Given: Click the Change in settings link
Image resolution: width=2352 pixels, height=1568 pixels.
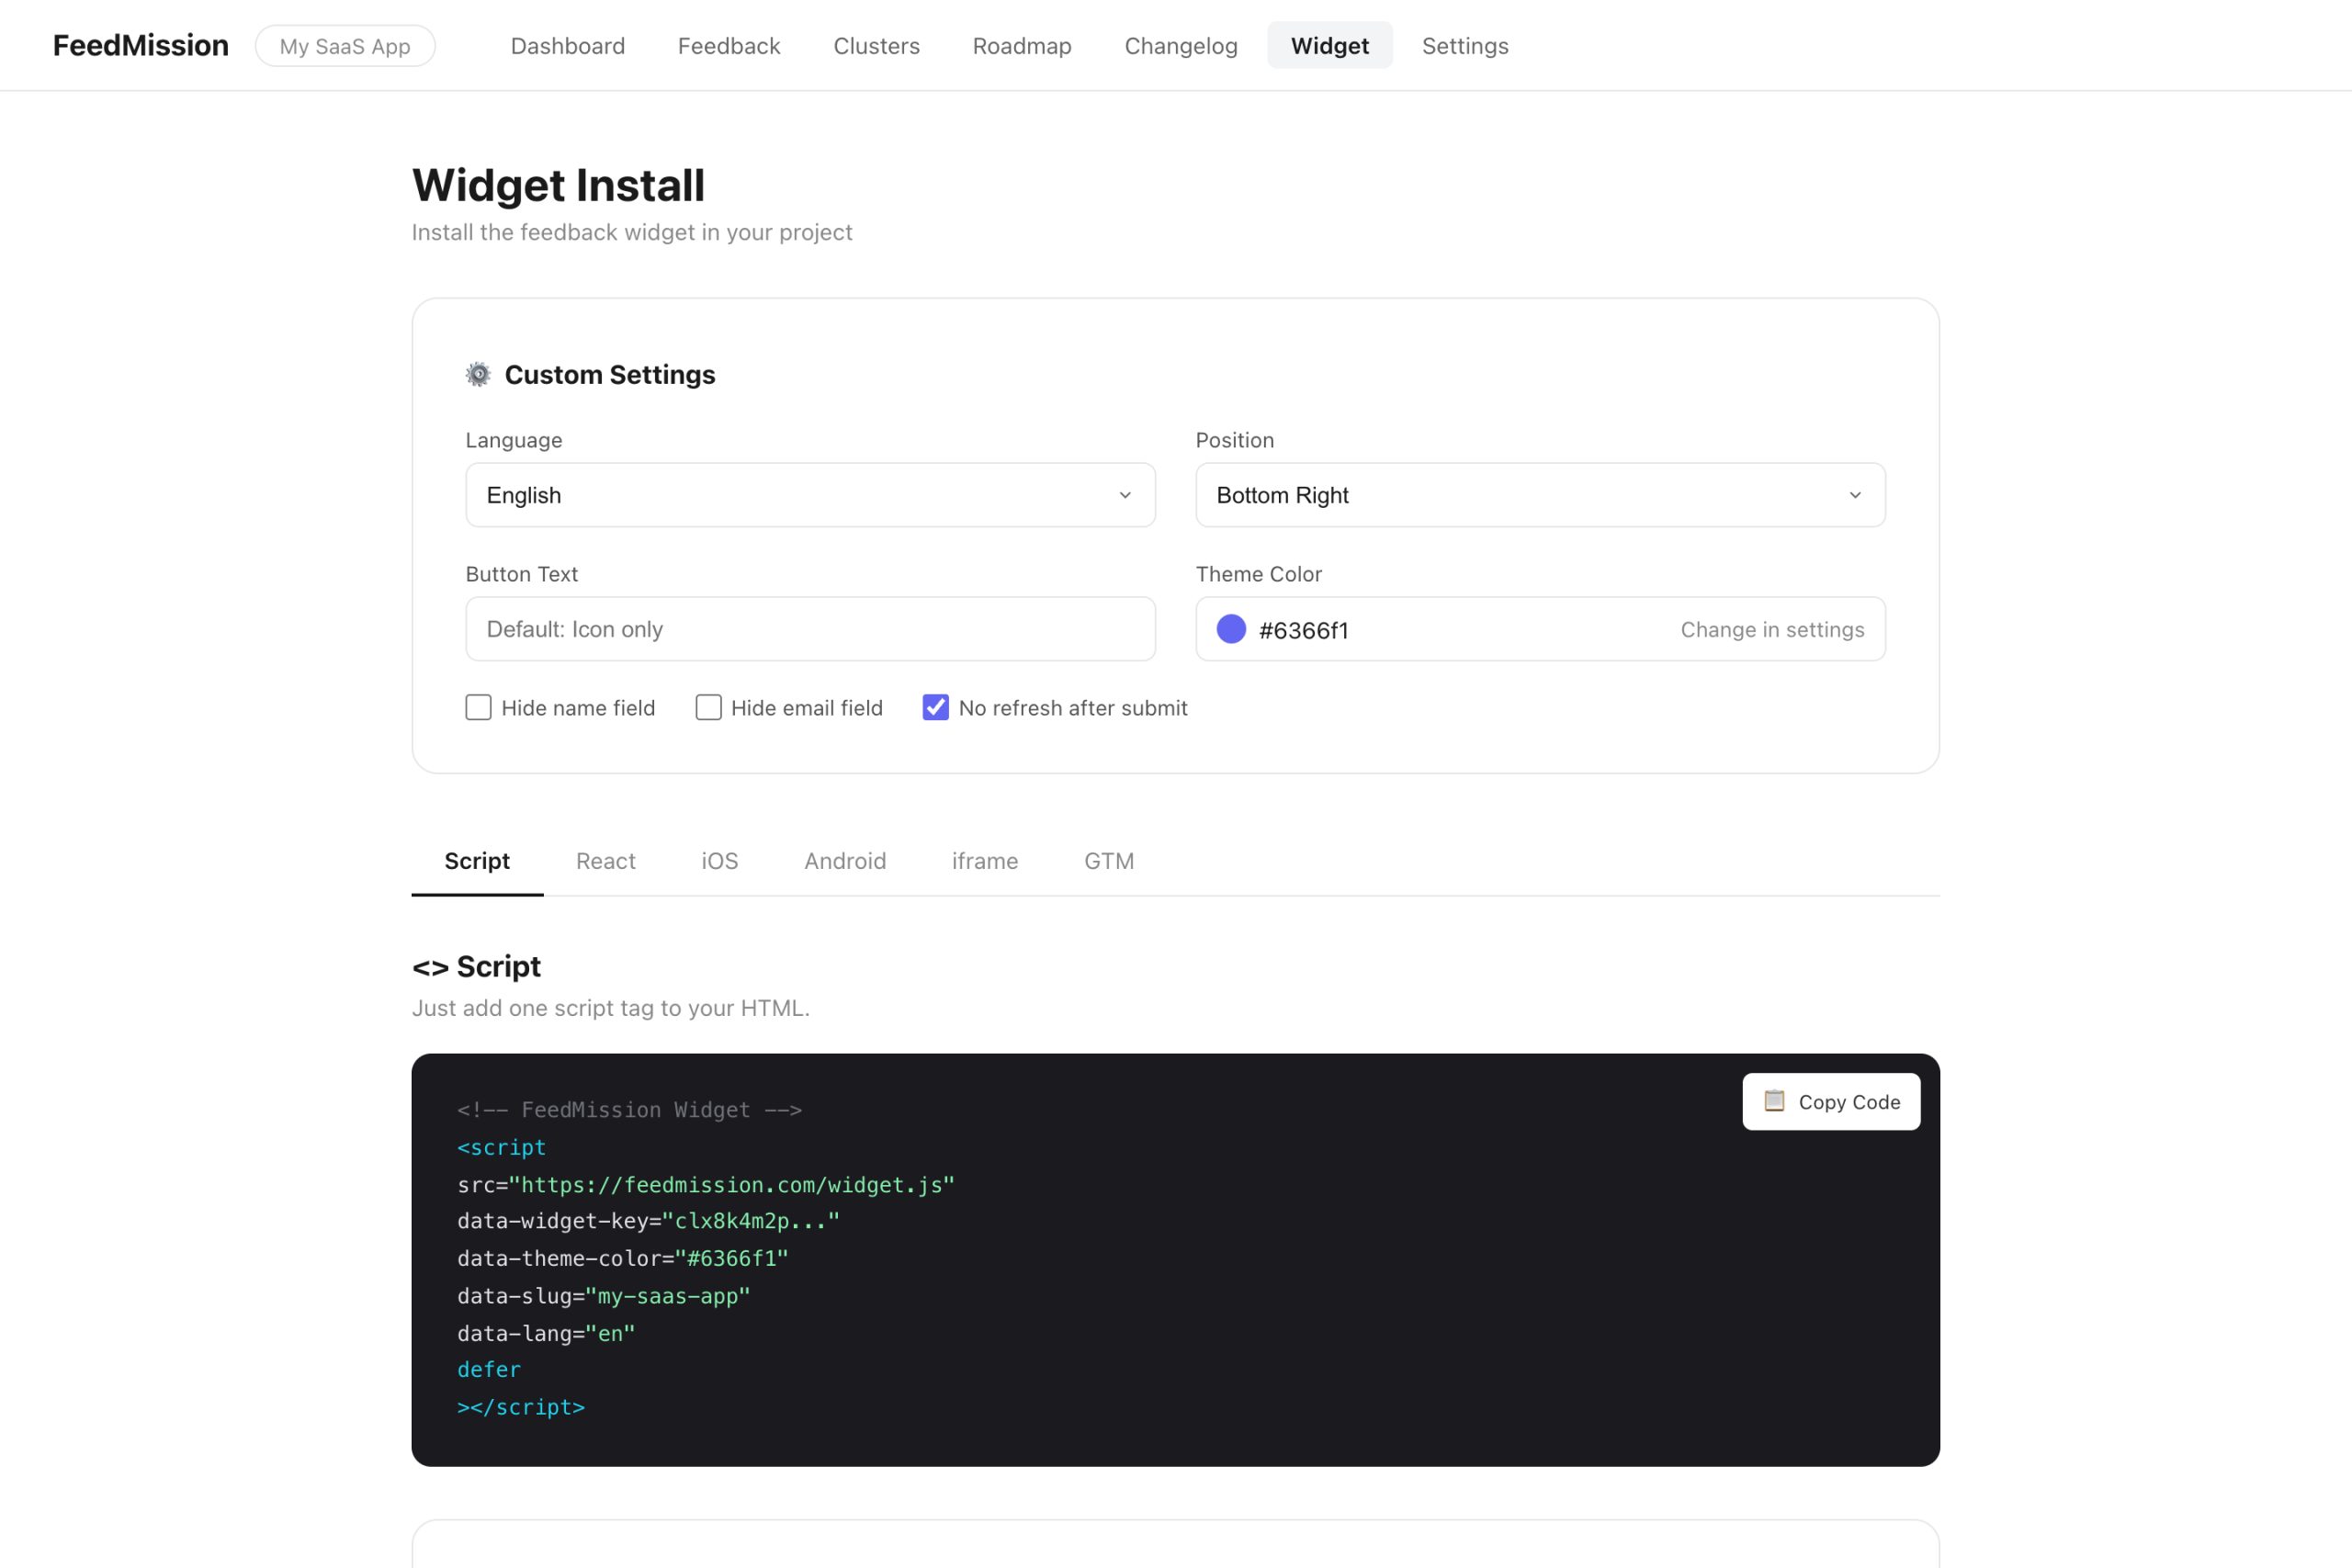Looking at the screenshot, I should click(x=1771, y=629).
